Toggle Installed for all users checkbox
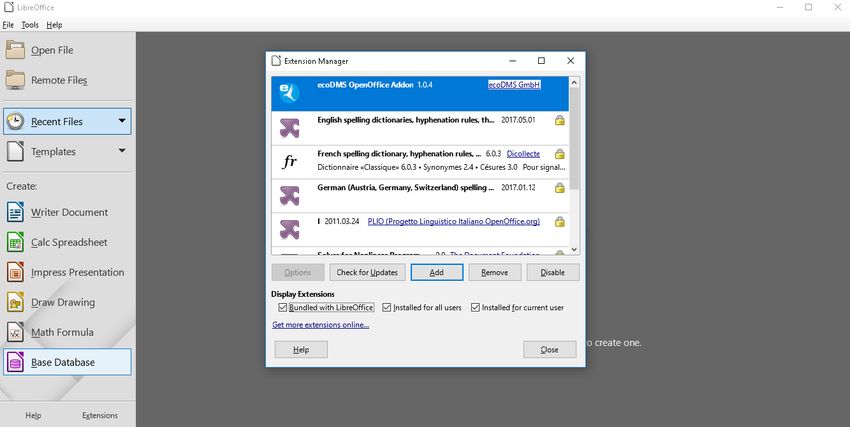The height and width of the screenshot is (427, 850). [387, 307]
